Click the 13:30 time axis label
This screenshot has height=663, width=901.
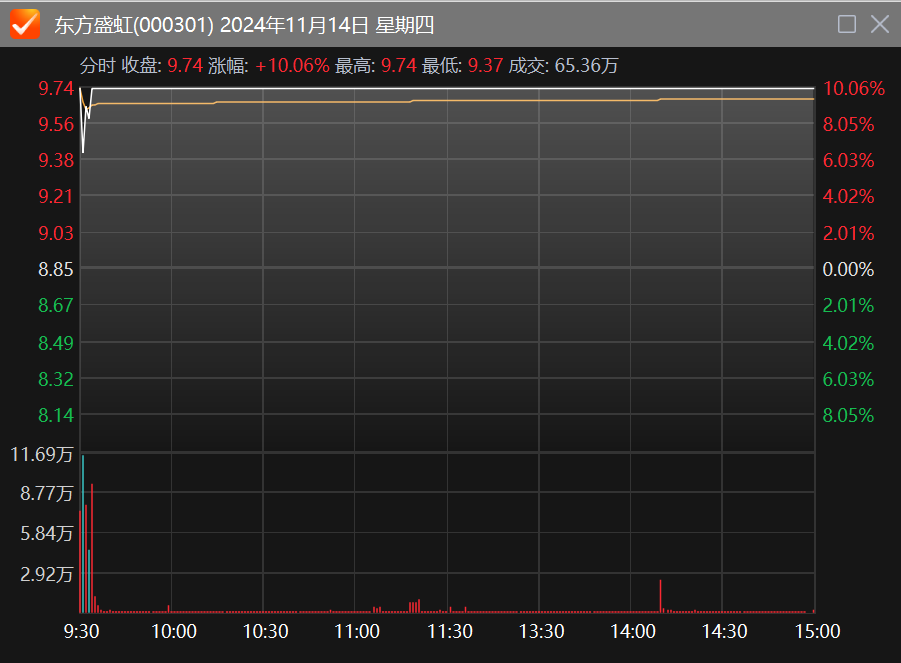[541, 632]
